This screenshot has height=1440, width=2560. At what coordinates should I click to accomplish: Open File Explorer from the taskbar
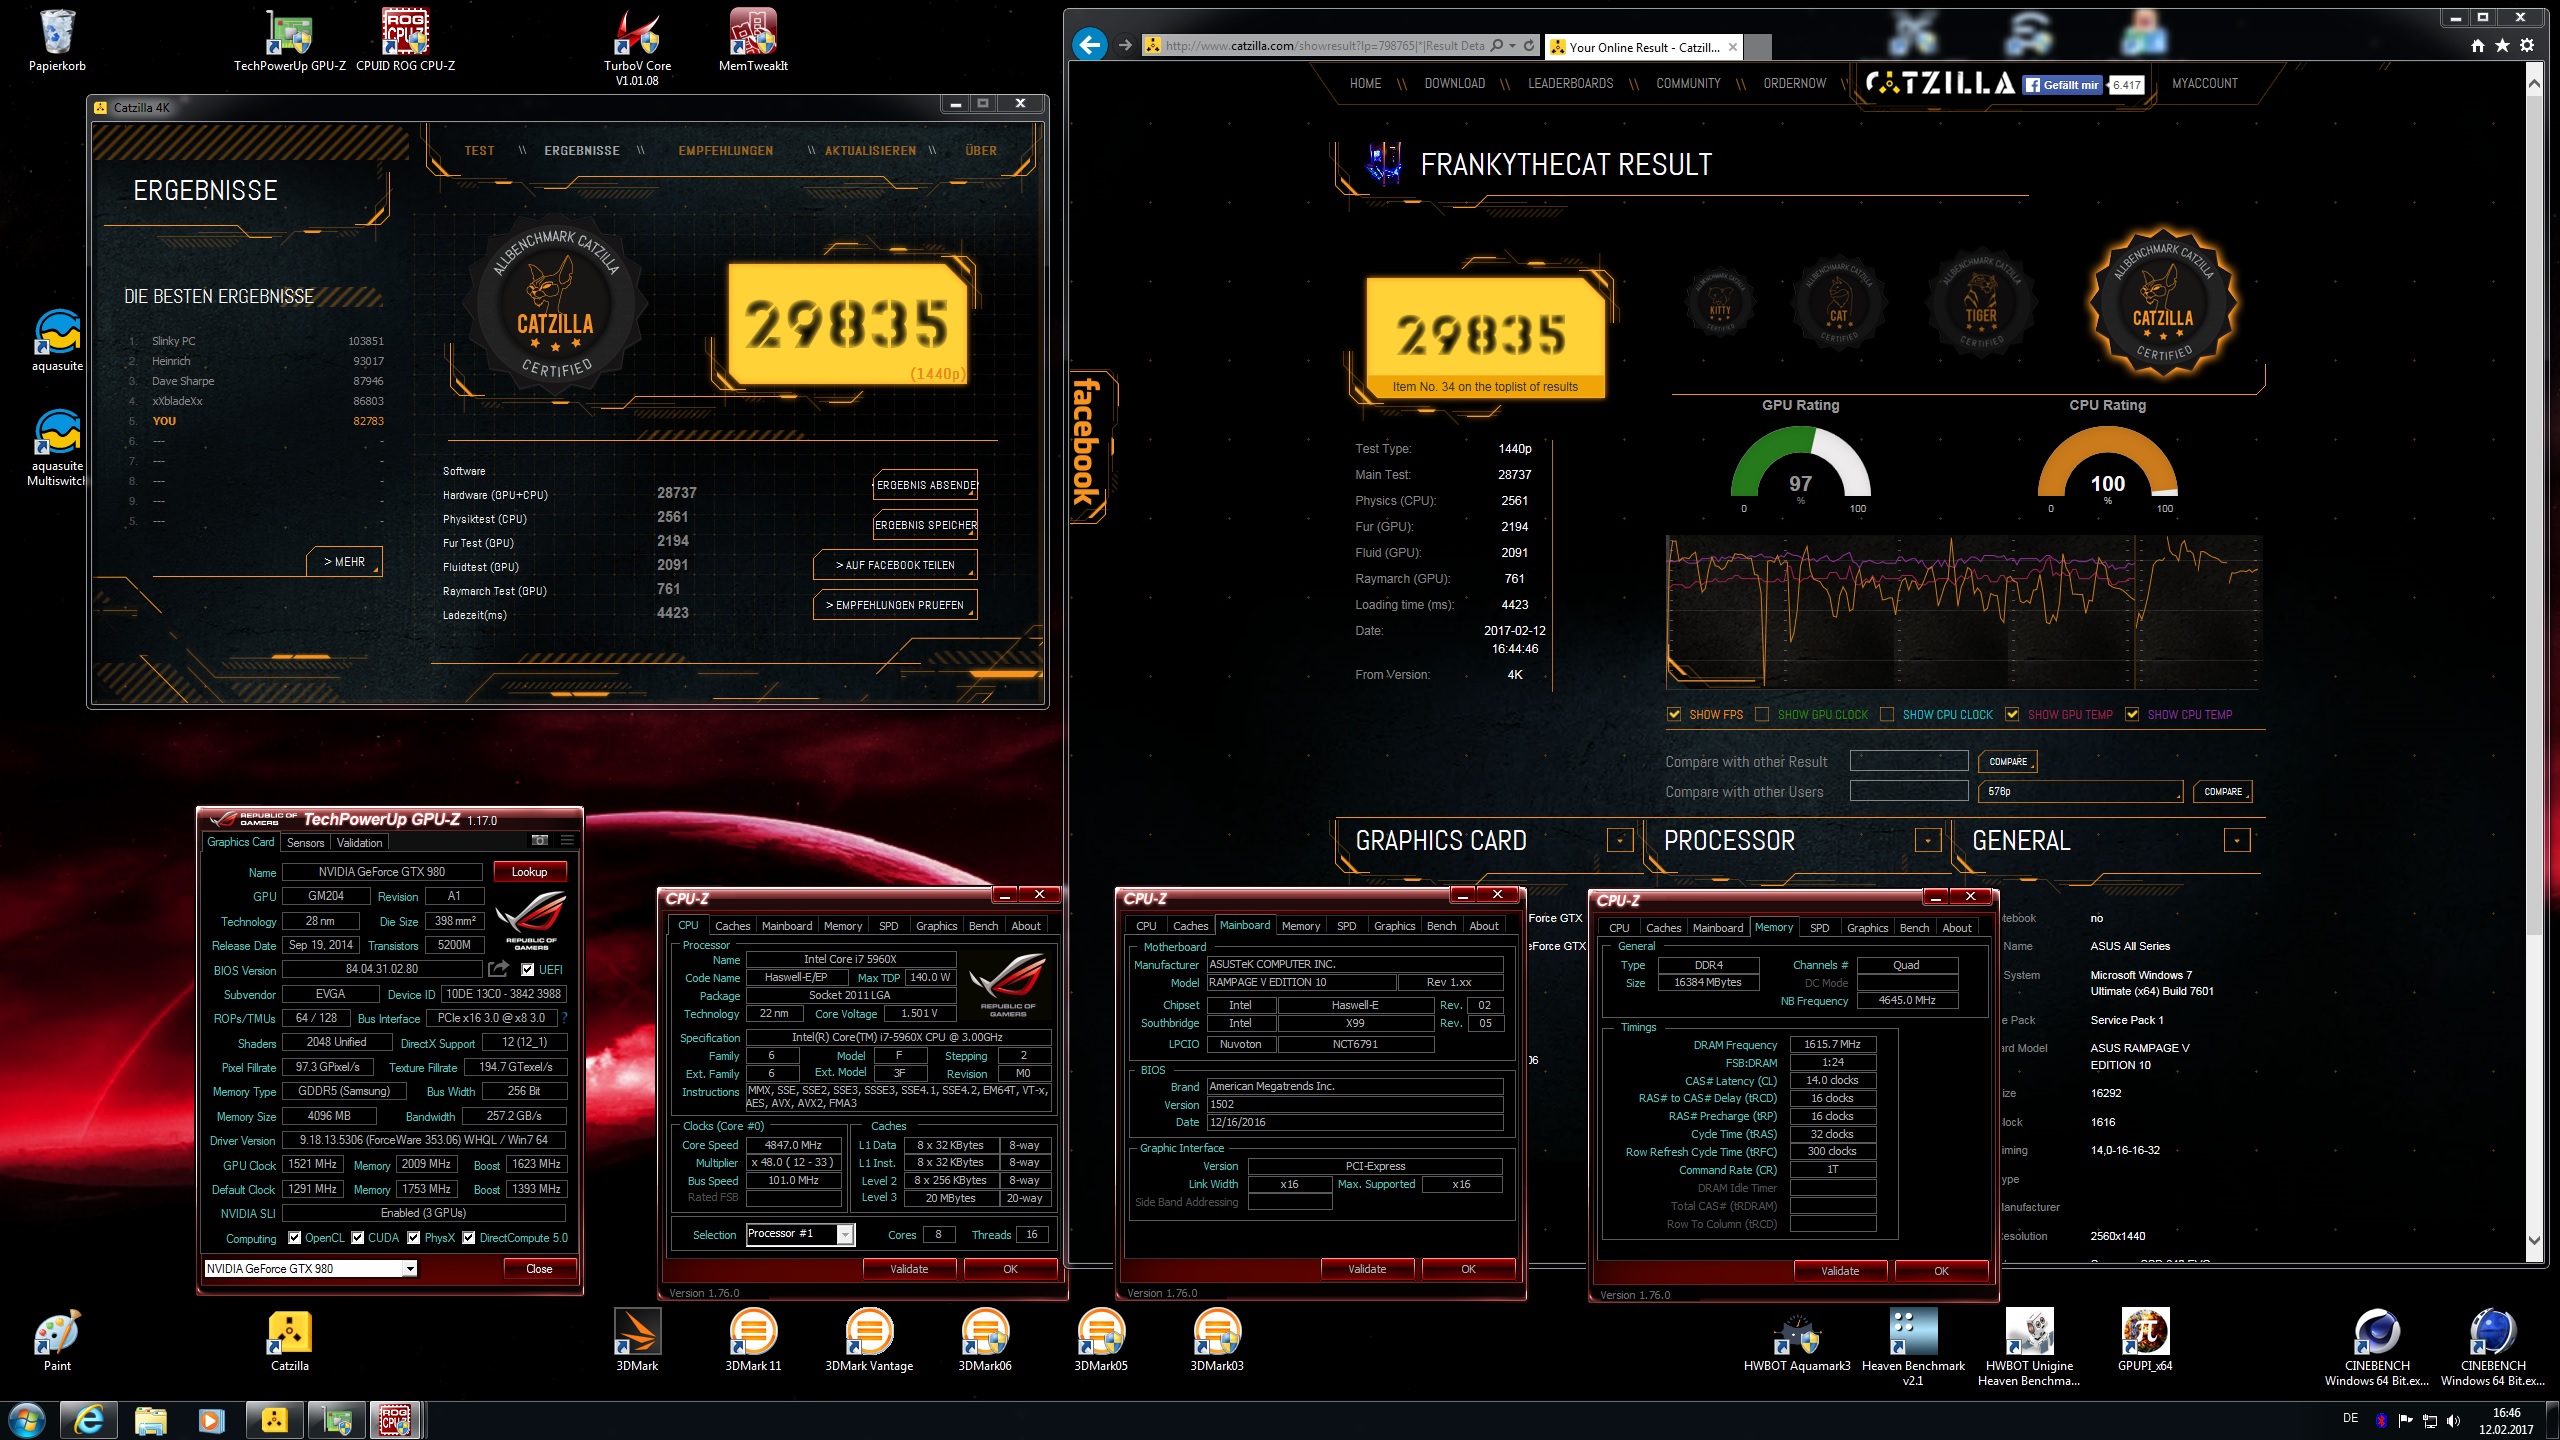point(151,1420)
